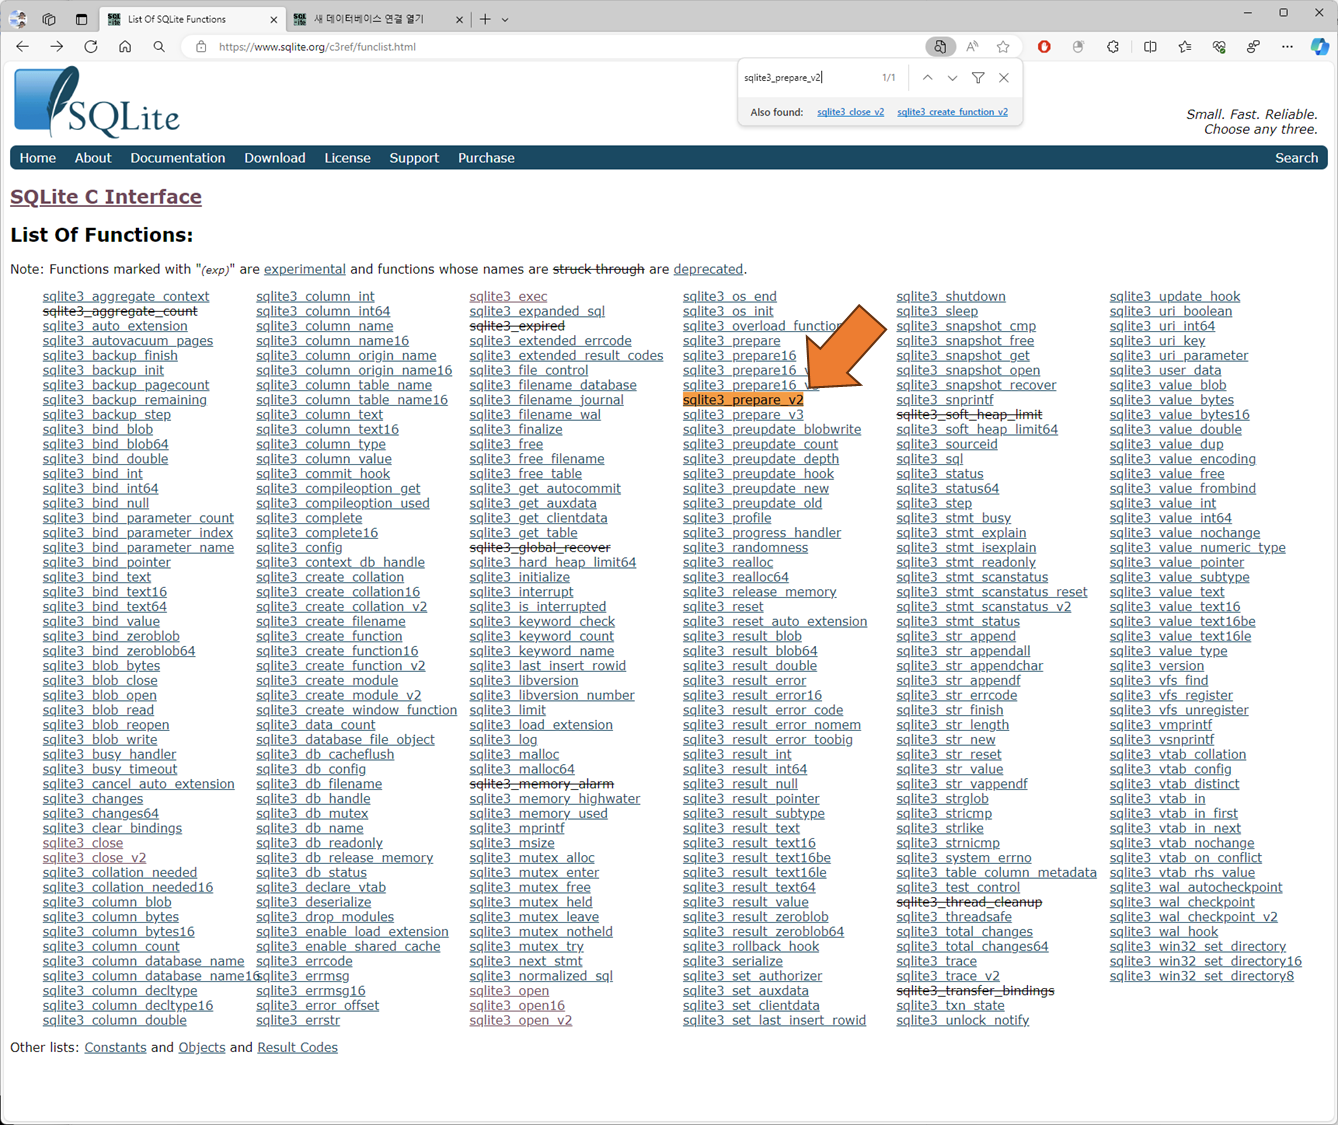This screenshot has width=1338, height=1125.
Task: Jump to next find result
Action: pyautogui.click(x=952, y=78)
